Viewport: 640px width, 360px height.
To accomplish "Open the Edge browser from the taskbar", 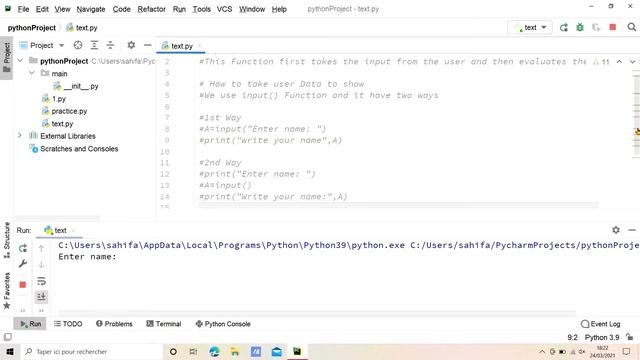I will click(x=214, y=351).
